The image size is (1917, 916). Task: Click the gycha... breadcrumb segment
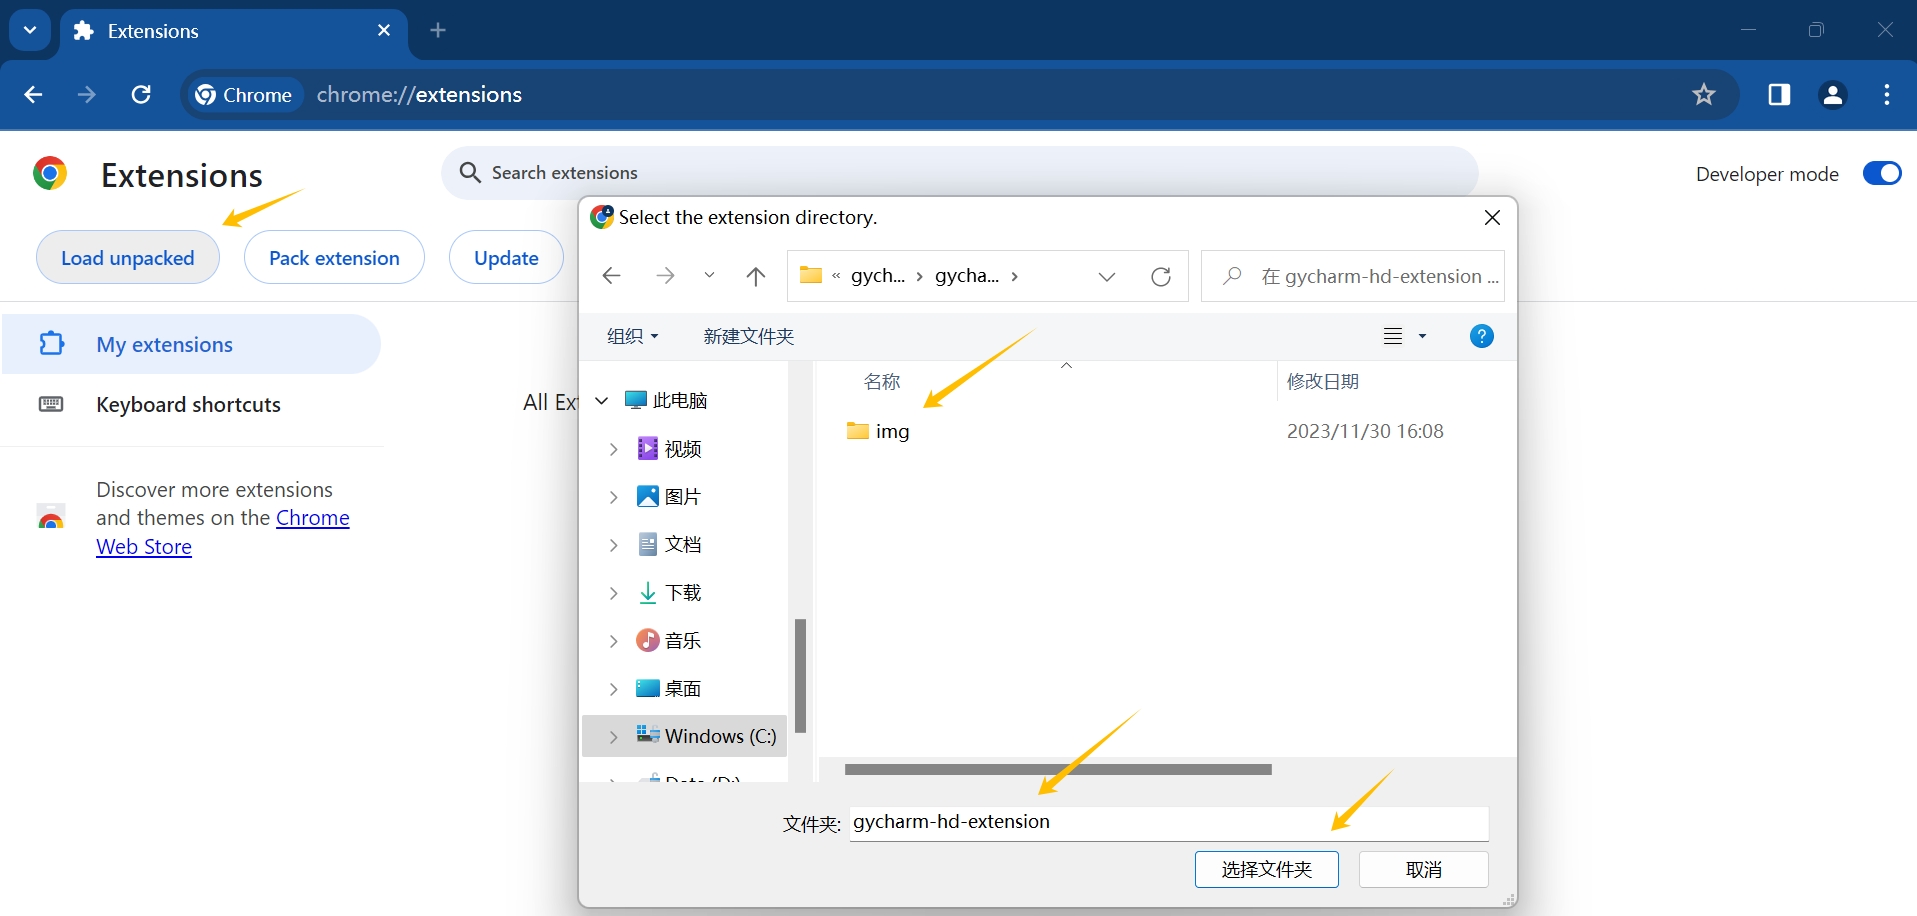[967, 276]
